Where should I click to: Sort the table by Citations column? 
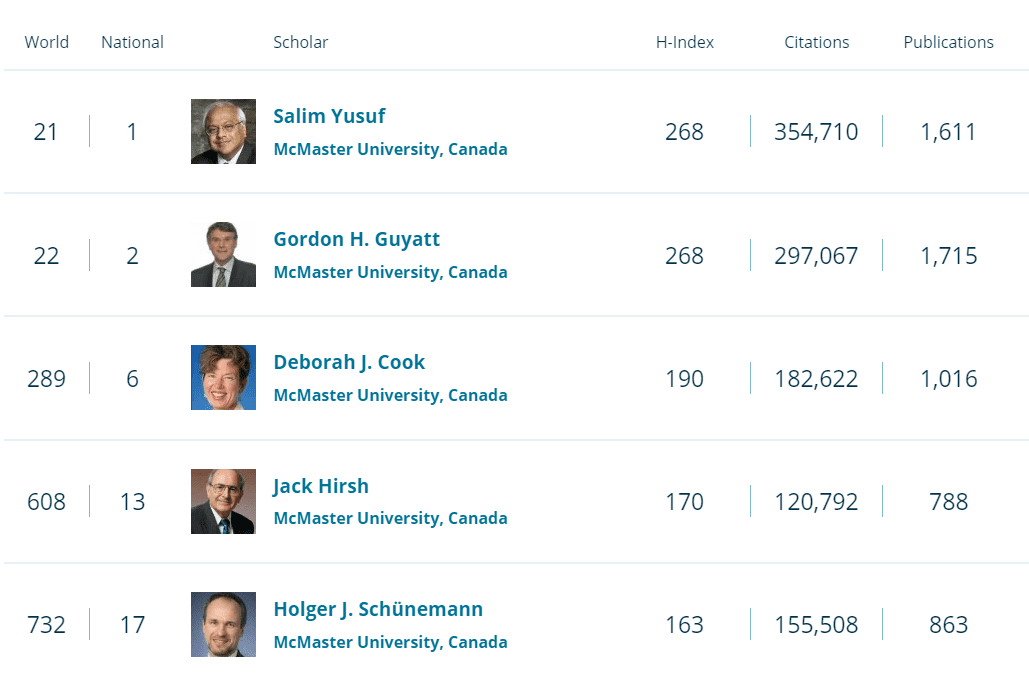(816, 42)
